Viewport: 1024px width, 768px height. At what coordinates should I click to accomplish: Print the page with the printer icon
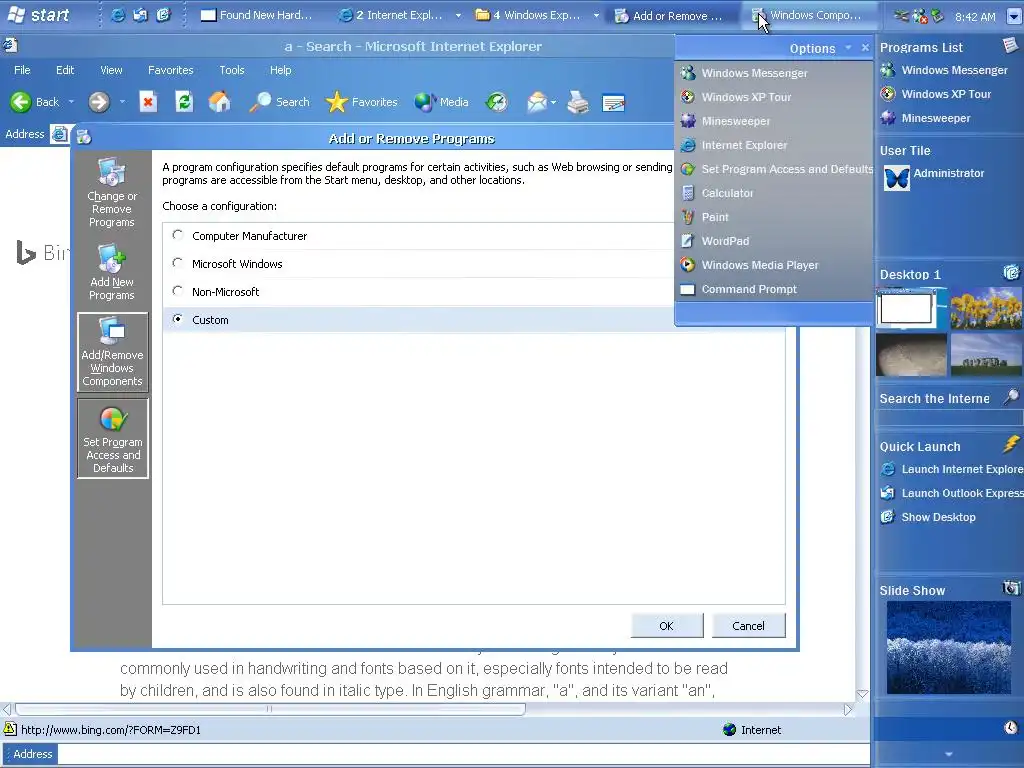coord(577,102)
